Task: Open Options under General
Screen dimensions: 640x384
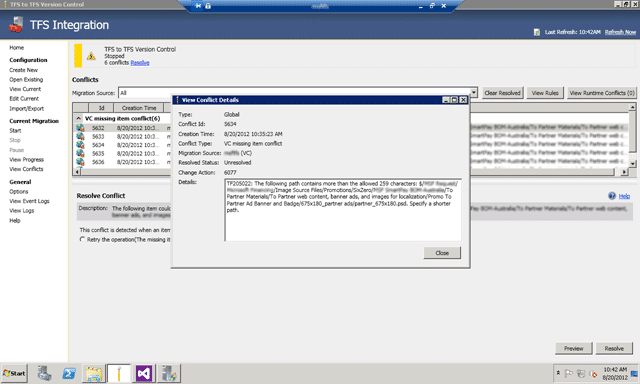Action: pos(19,191)
